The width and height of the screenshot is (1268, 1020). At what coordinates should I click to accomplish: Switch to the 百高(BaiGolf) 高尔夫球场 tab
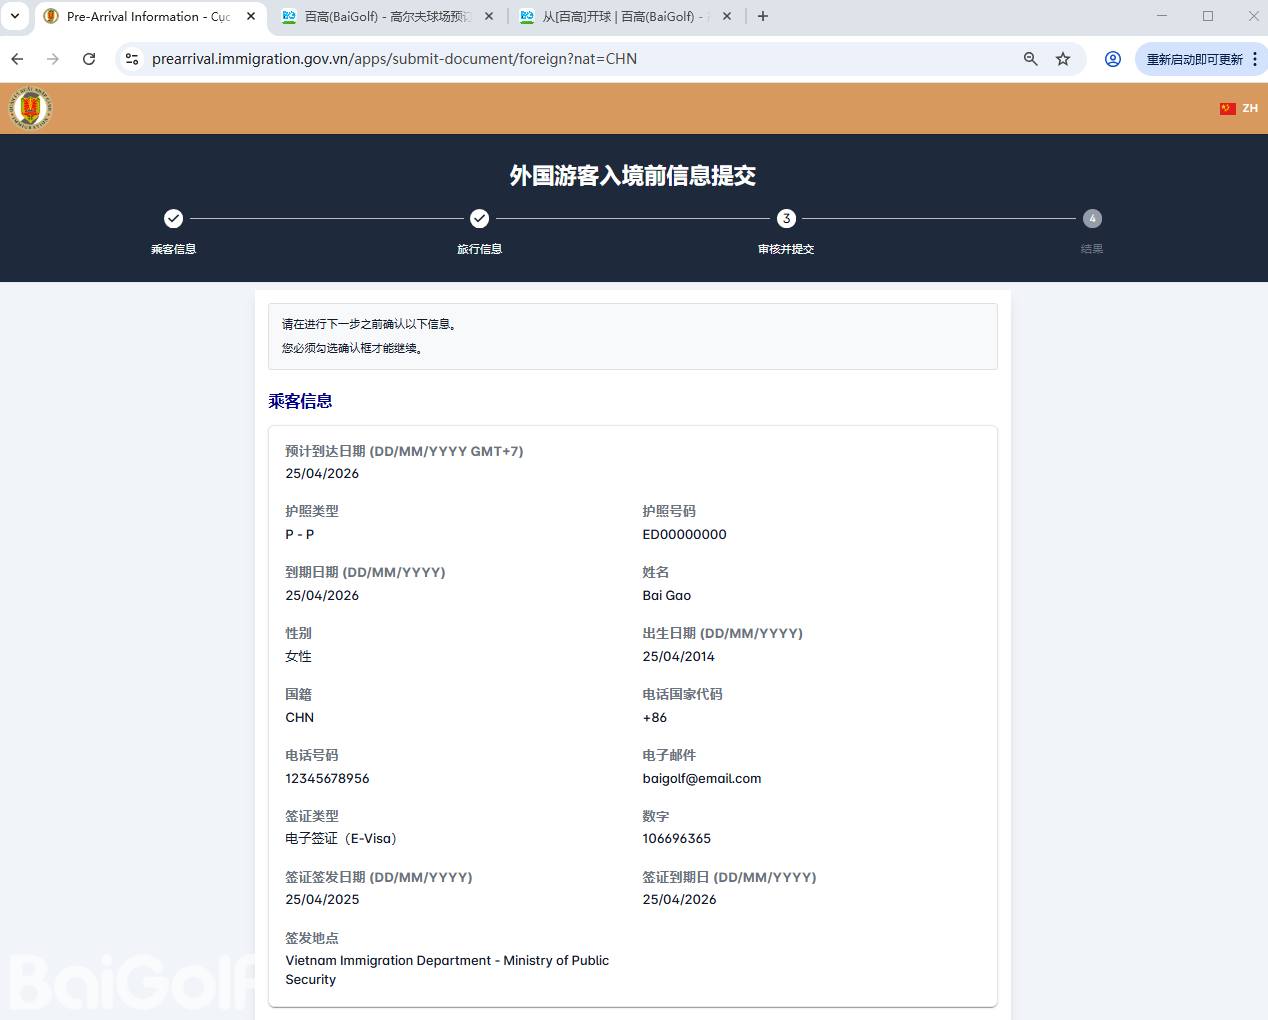(386, 17)
